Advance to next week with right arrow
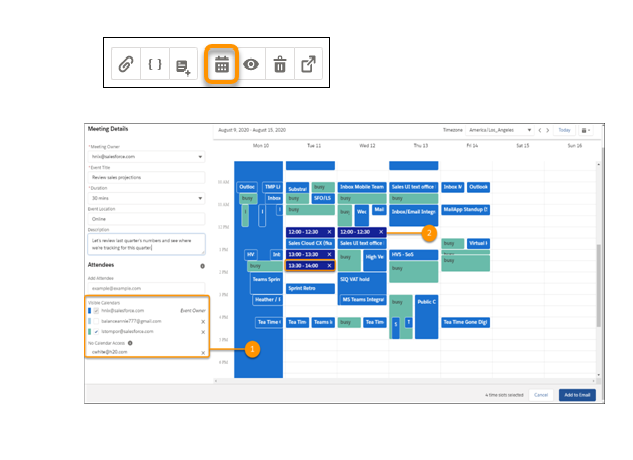The image size is (633, 460). click(549, 130)
